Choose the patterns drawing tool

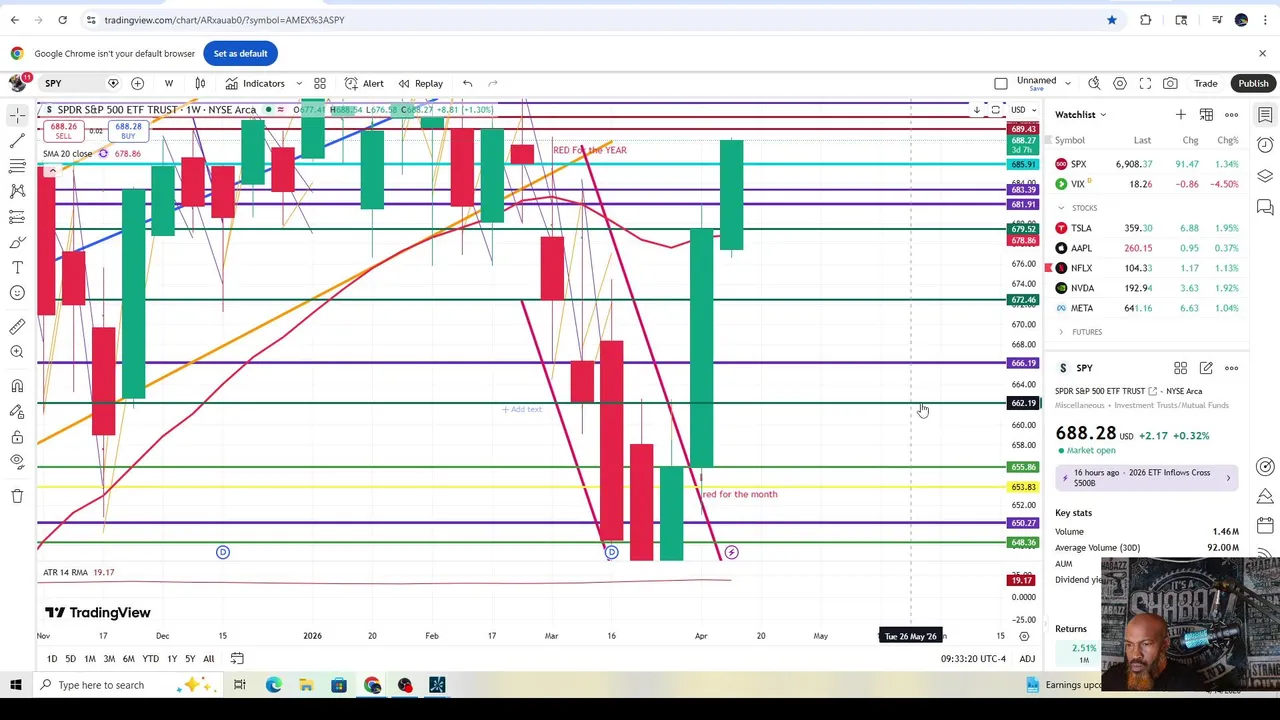click(x=17, y=190)
